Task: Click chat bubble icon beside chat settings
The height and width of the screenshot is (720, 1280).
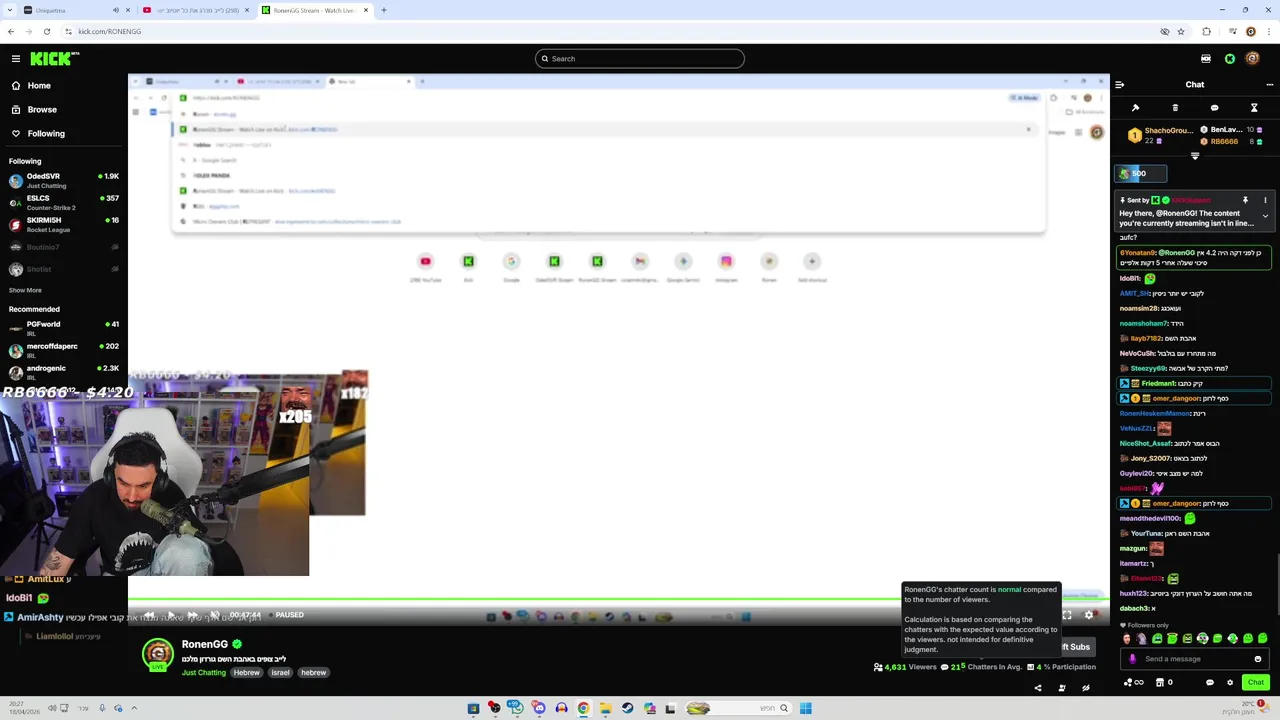Action: coord(1209,683)
